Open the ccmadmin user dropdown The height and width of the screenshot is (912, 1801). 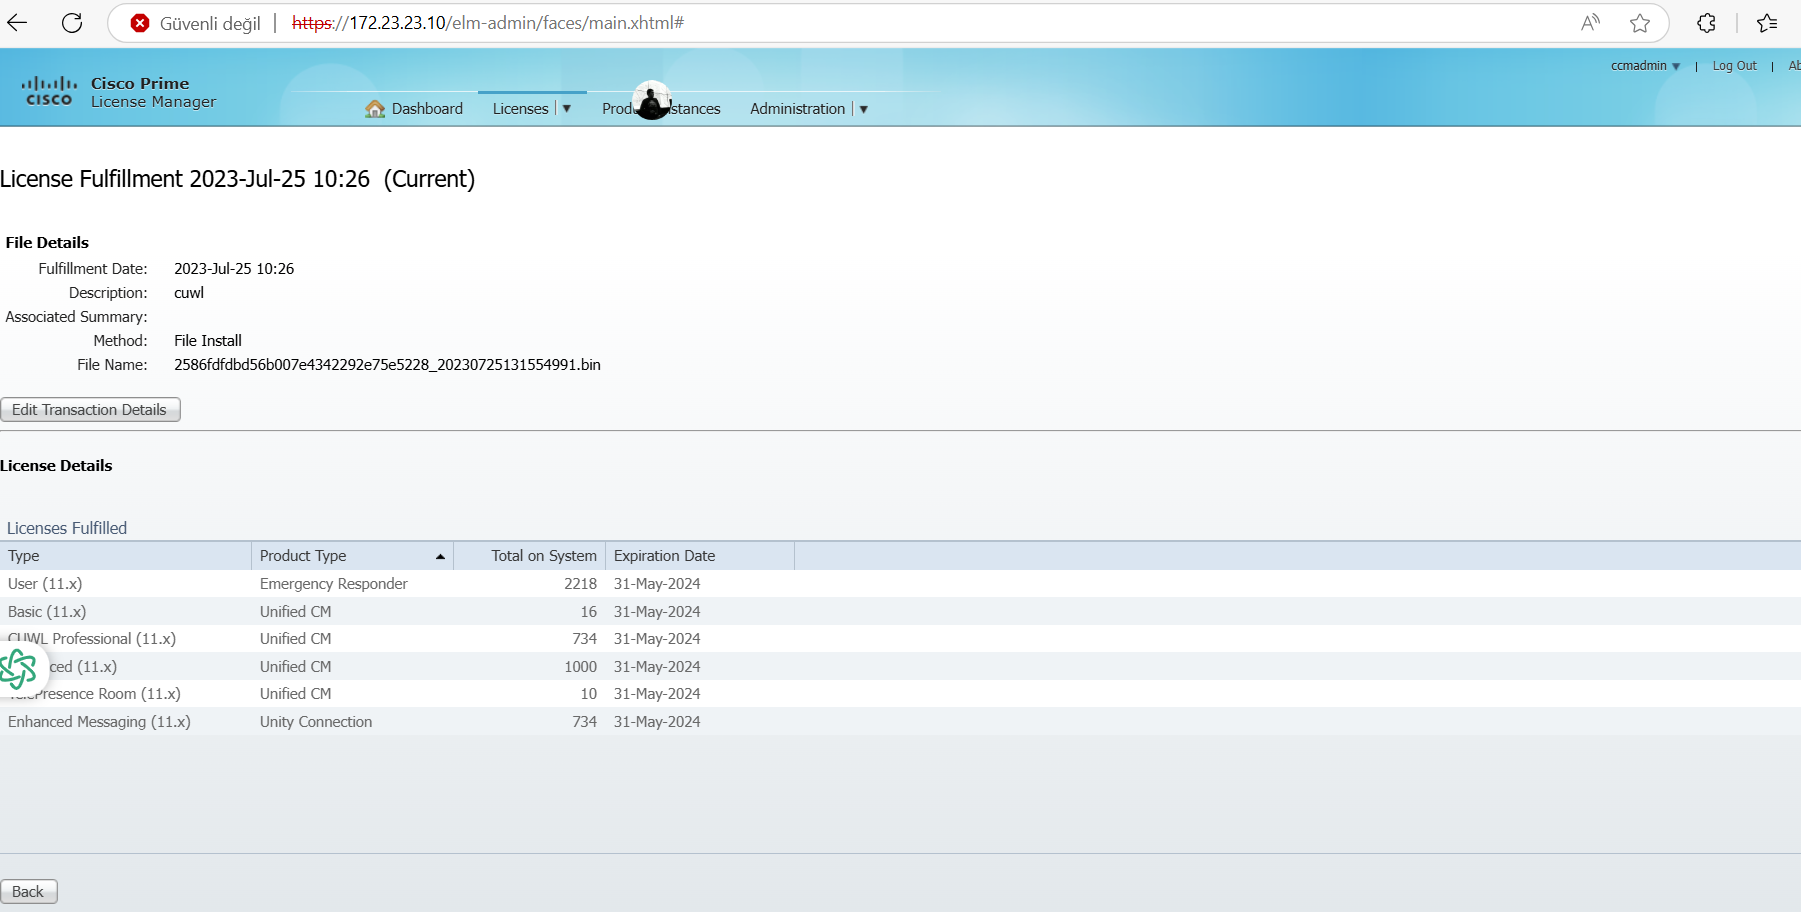[1645, 66]
